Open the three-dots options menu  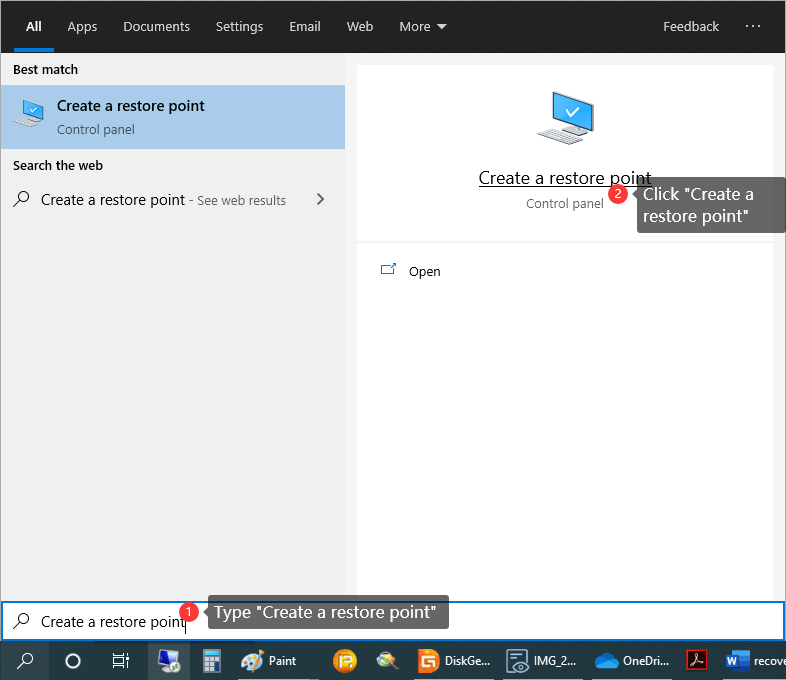point(754,26)
